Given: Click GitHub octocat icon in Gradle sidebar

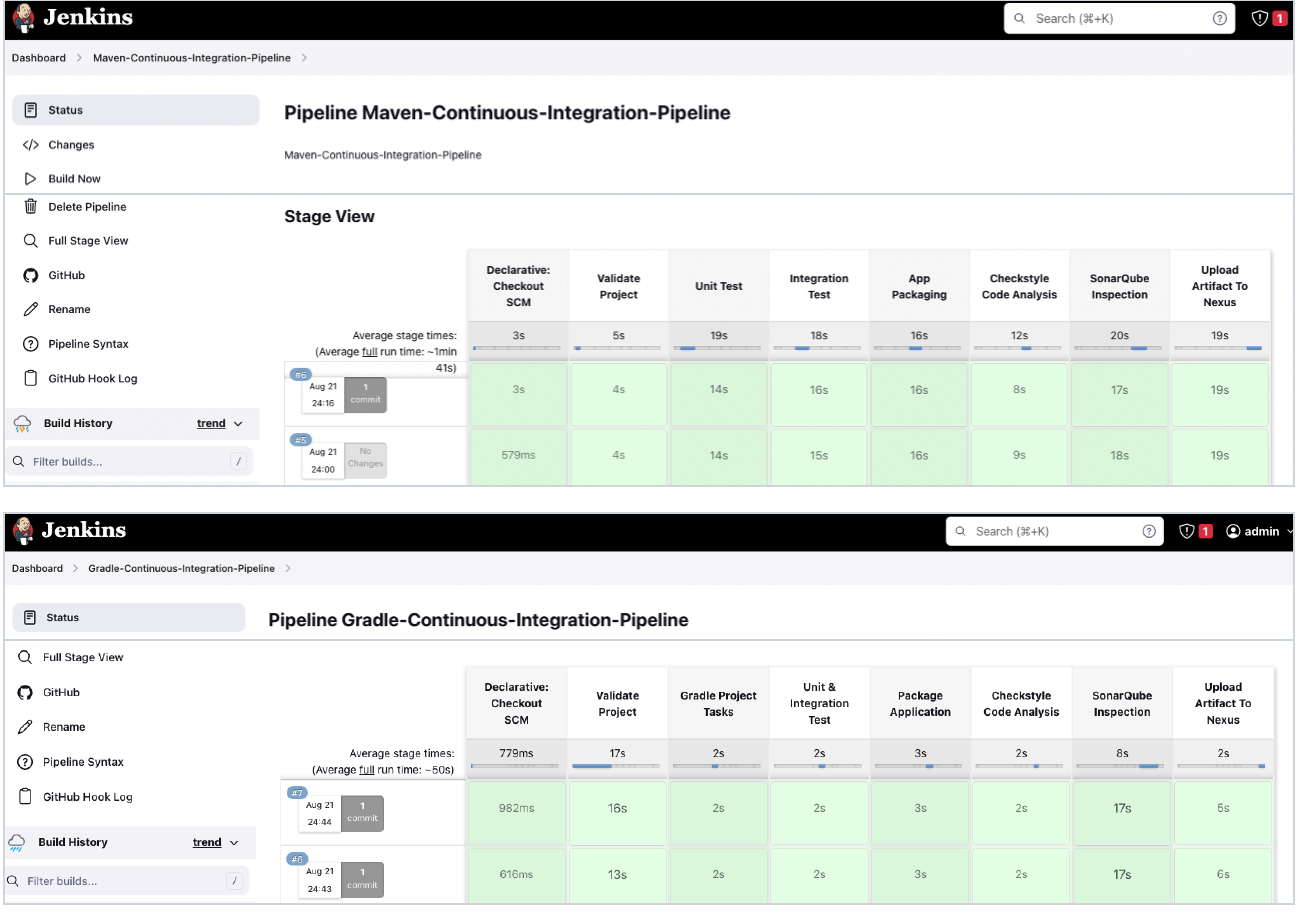Looking at the screenshot, I should [25, 692].
